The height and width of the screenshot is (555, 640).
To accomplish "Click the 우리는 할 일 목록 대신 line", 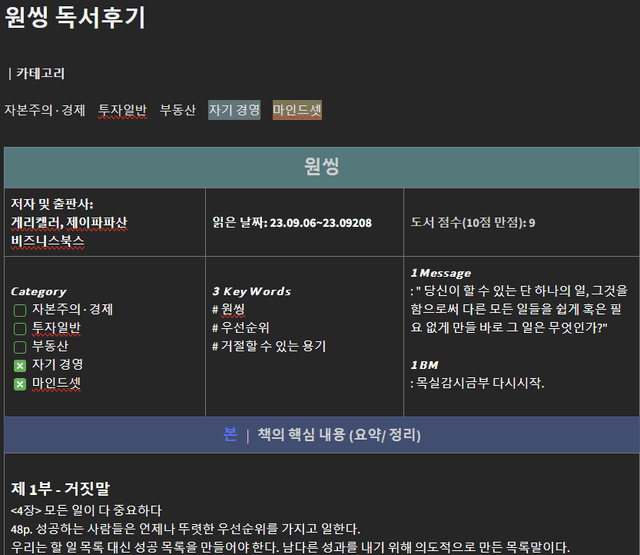I will click(290, 547).
